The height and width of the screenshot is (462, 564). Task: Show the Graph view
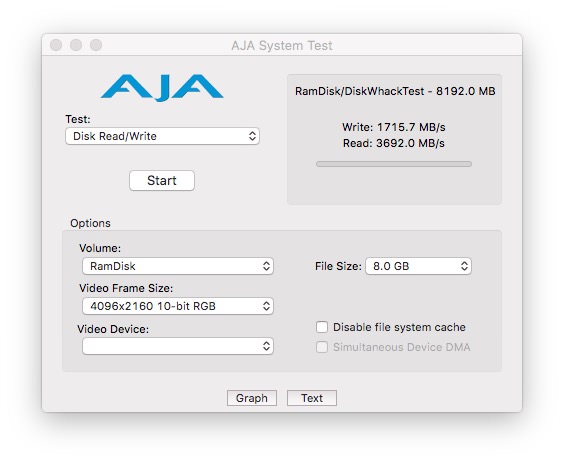[252, 398]
